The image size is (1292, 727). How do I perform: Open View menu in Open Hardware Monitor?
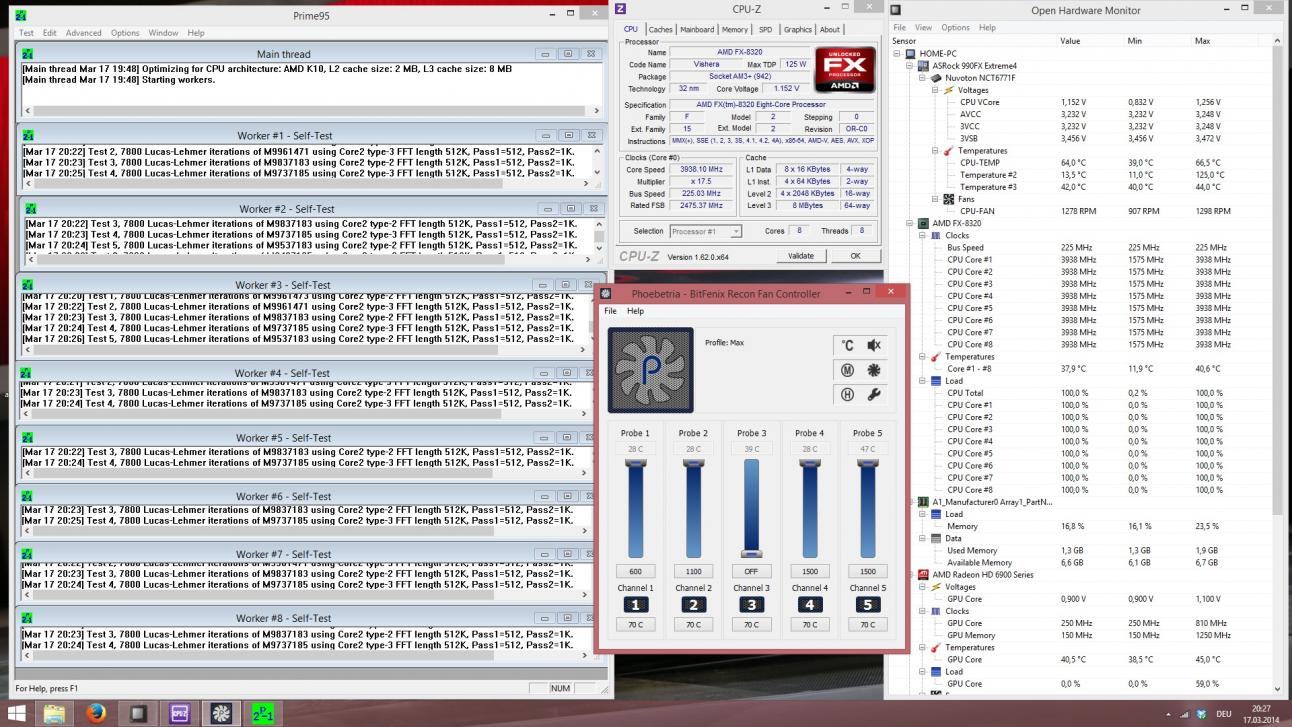923,27
